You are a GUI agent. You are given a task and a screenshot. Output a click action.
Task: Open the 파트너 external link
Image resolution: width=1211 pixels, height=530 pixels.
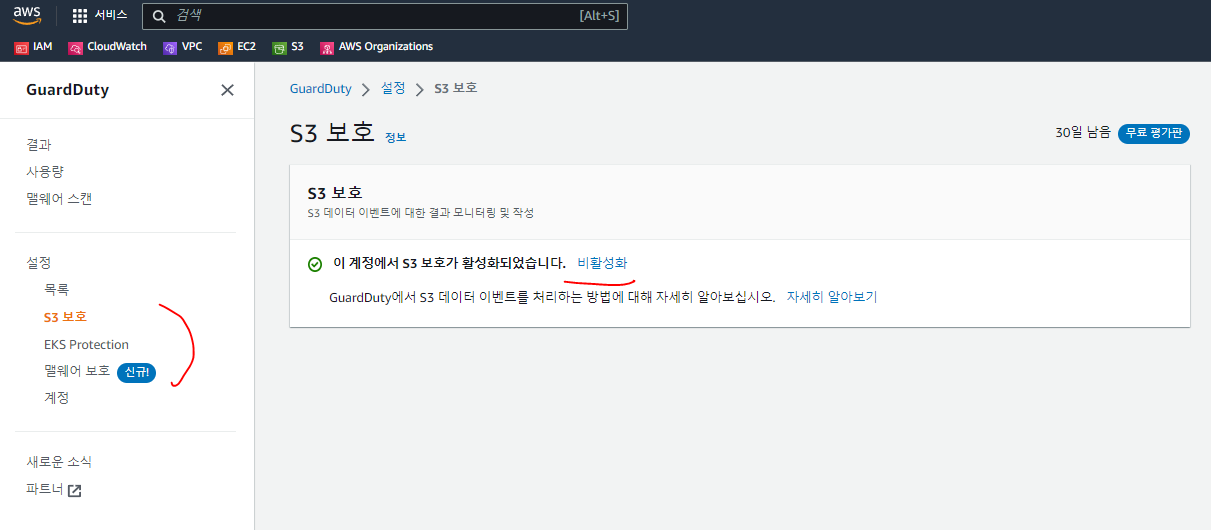click(x=45, y=490)
